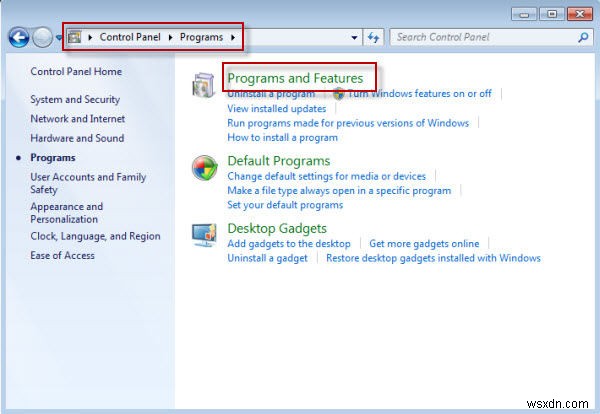Open View installed updates
The height and width of the screenshot is (414, 600).
pos(277,109)
